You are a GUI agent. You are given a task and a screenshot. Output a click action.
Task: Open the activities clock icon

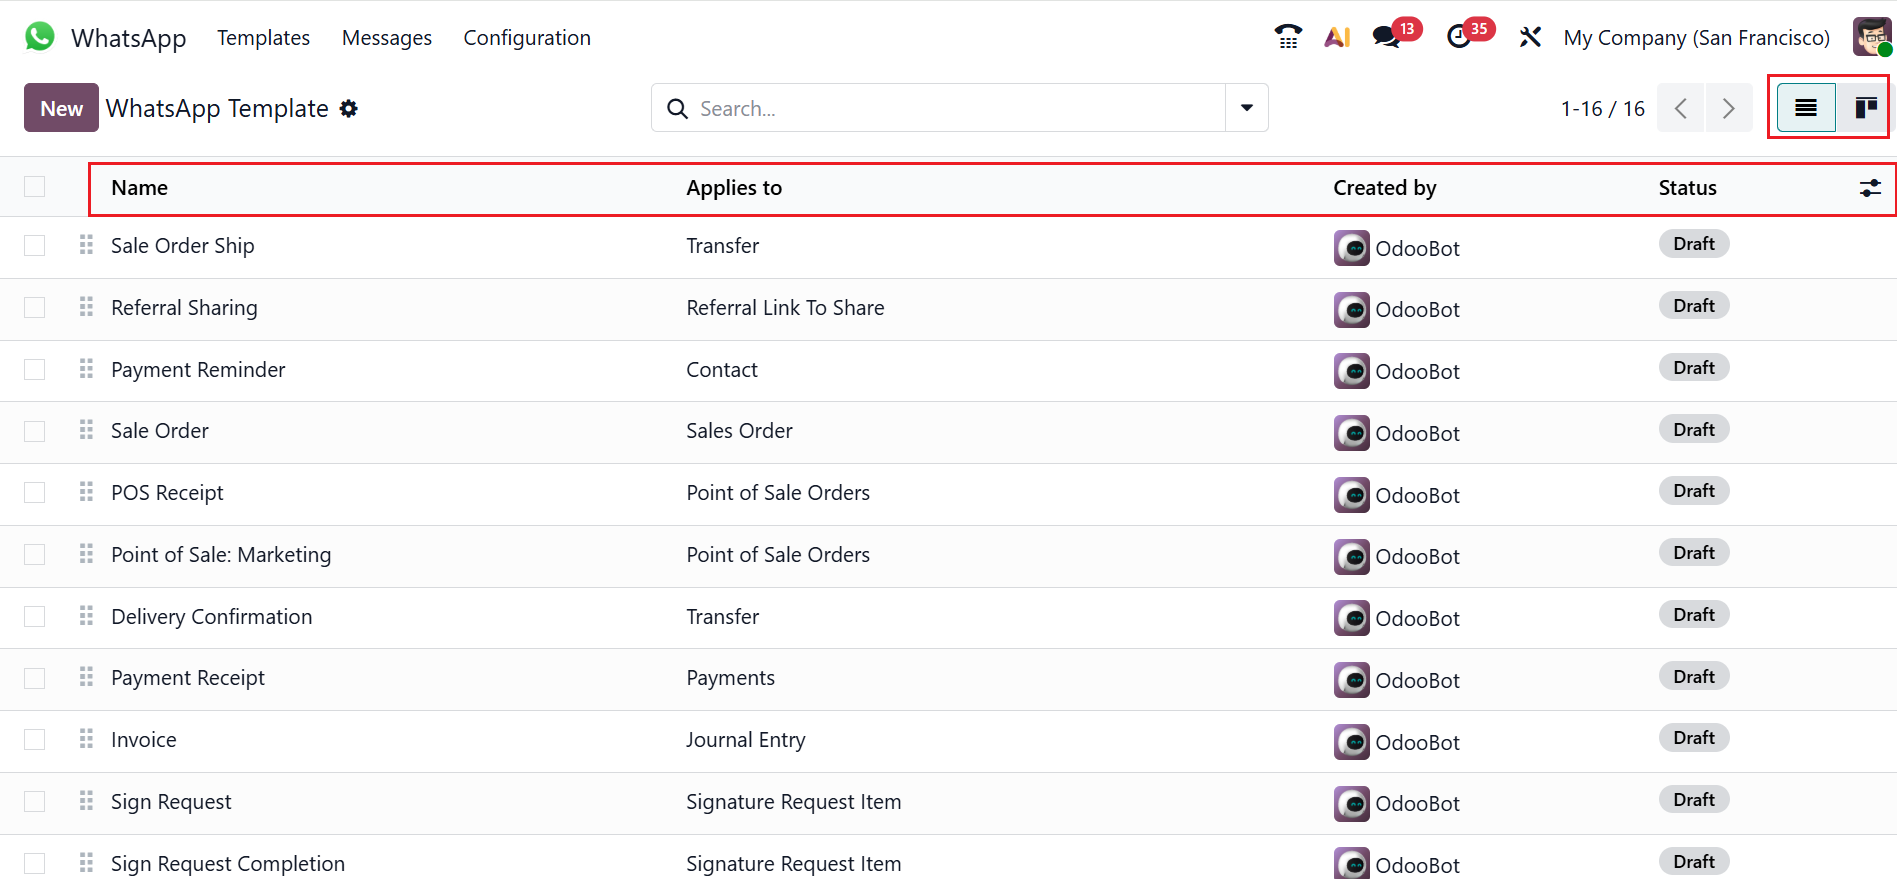coord(1459,37)
